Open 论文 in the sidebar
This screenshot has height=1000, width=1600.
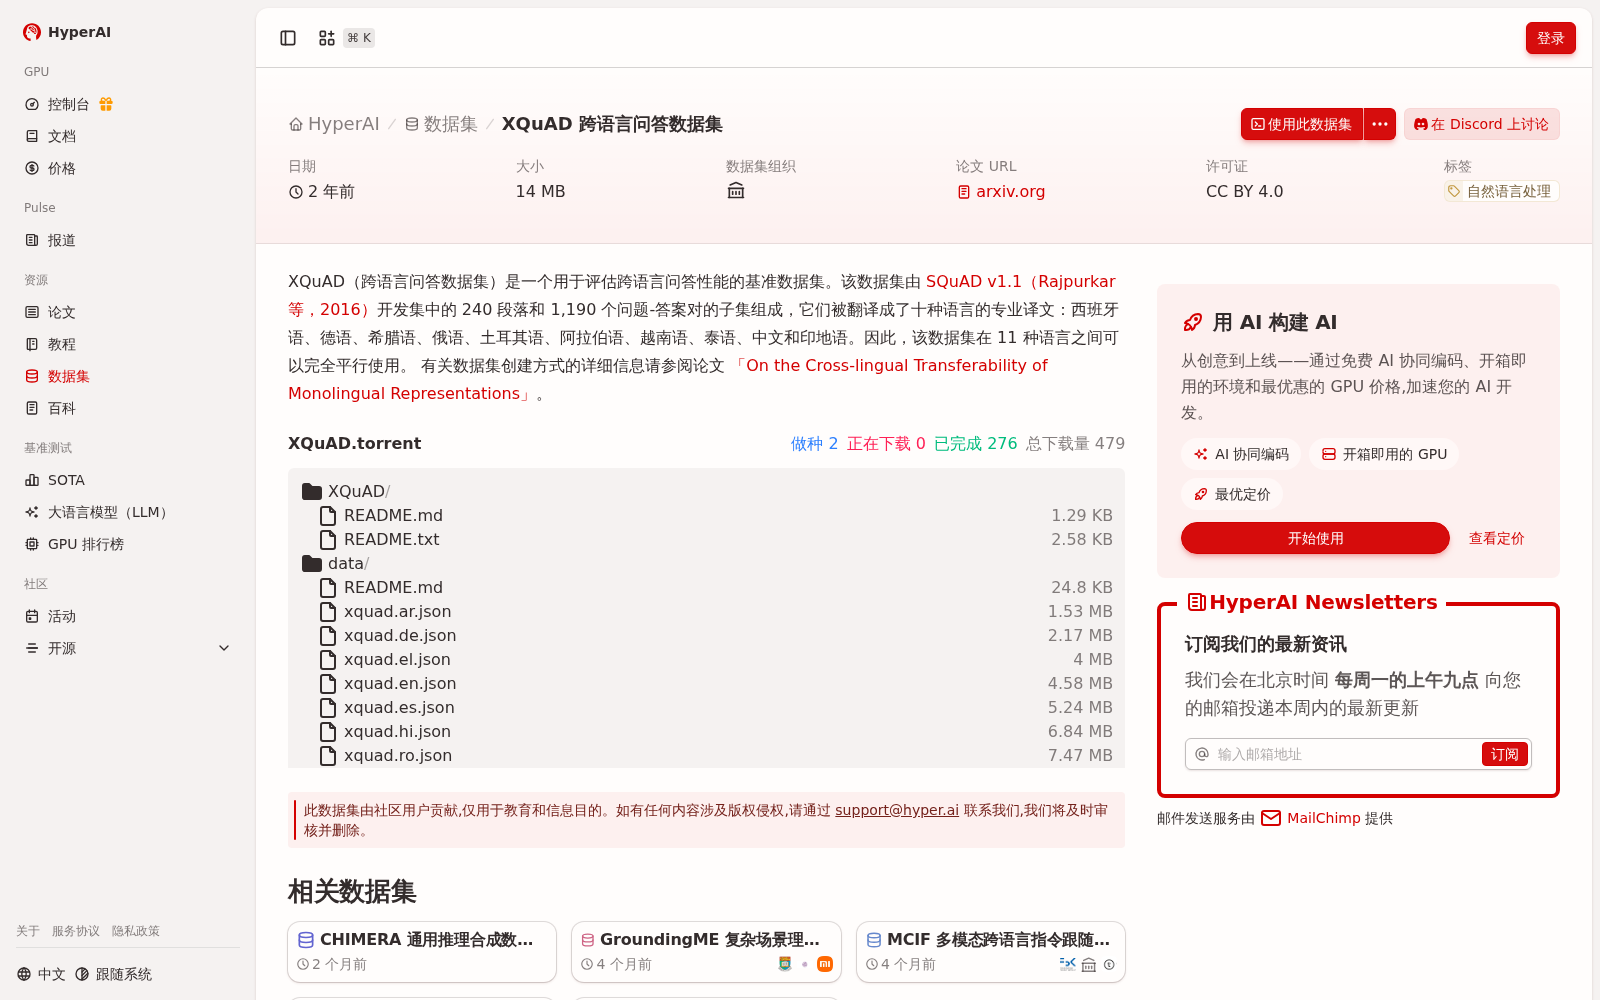coord(62,312)
